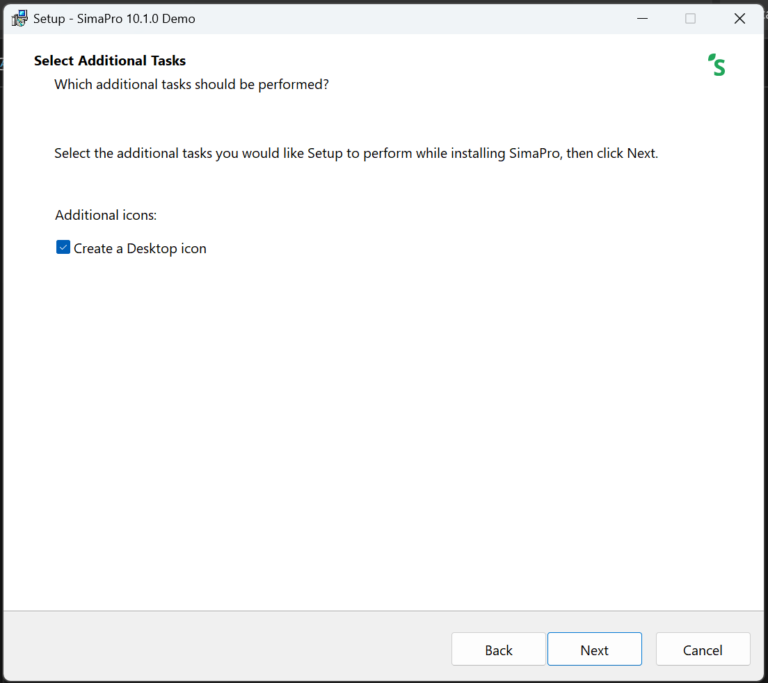
Task: Click the 'Create a Desktop icon' label text
Action: (x=140, y=248)
